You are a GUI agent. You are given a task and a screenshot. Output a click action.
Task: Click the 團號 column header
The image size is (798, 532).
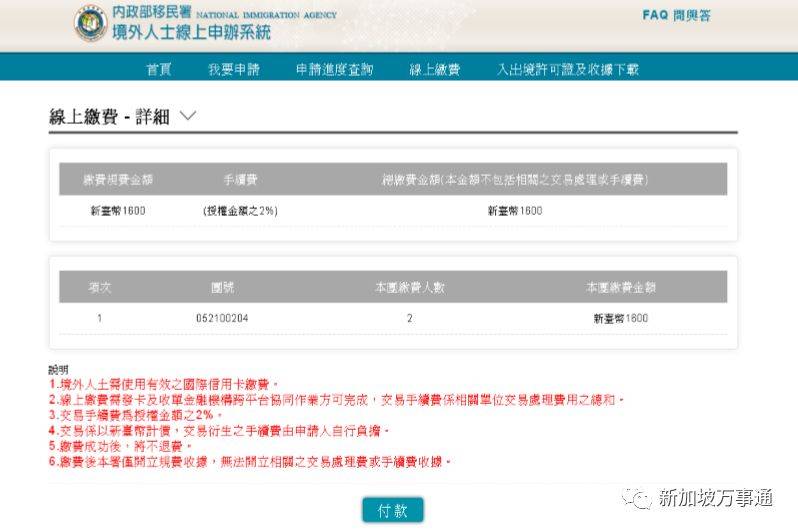pyautogui.click(x=222, y=287)
